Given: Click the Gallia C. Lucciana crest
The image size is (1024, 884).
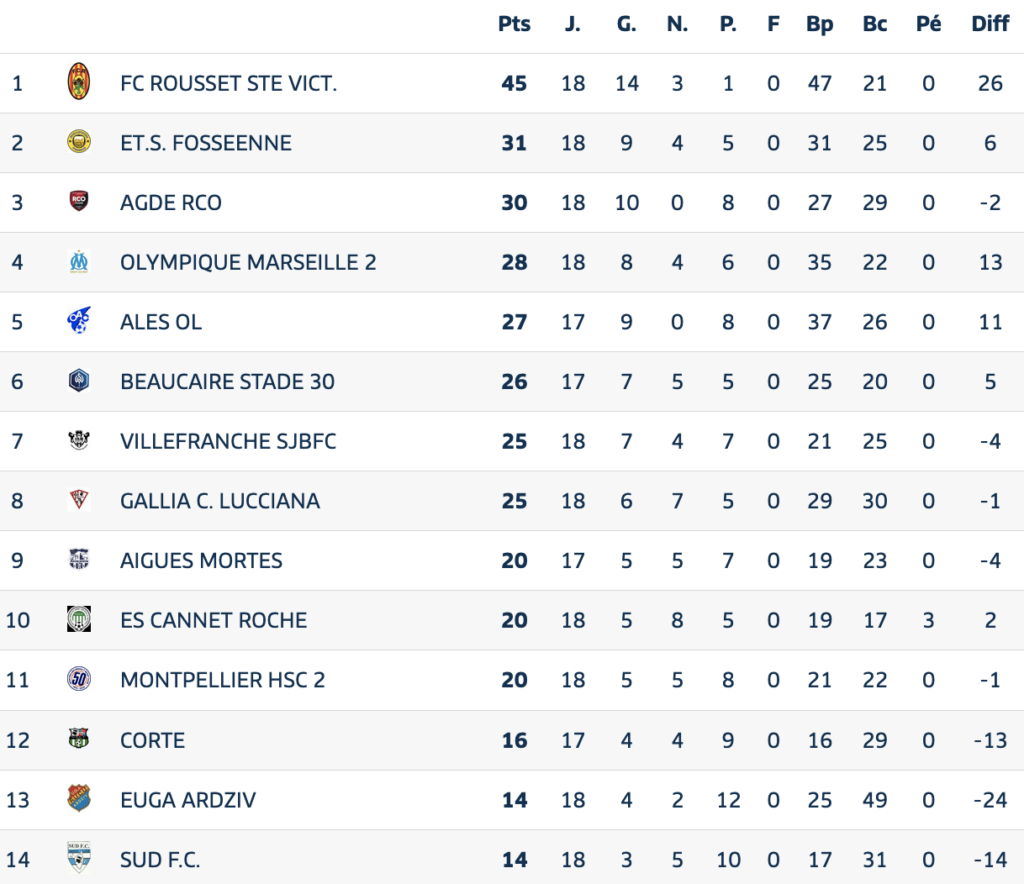Looking at the screenshot, I should pyautogui.click(x=79, y=500).
